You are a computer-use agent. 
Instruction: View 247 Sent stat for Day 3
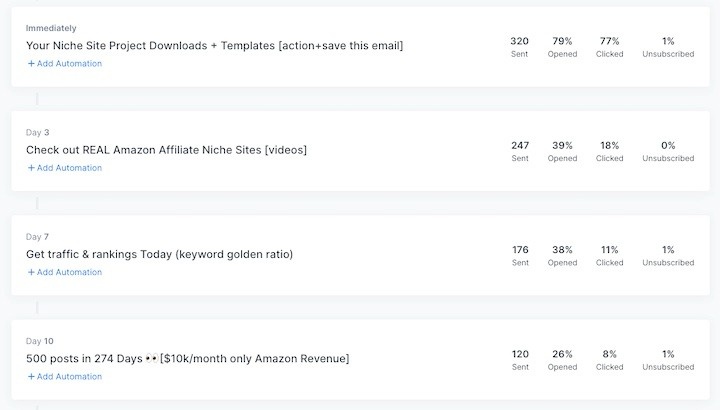(x=520, y=151)
